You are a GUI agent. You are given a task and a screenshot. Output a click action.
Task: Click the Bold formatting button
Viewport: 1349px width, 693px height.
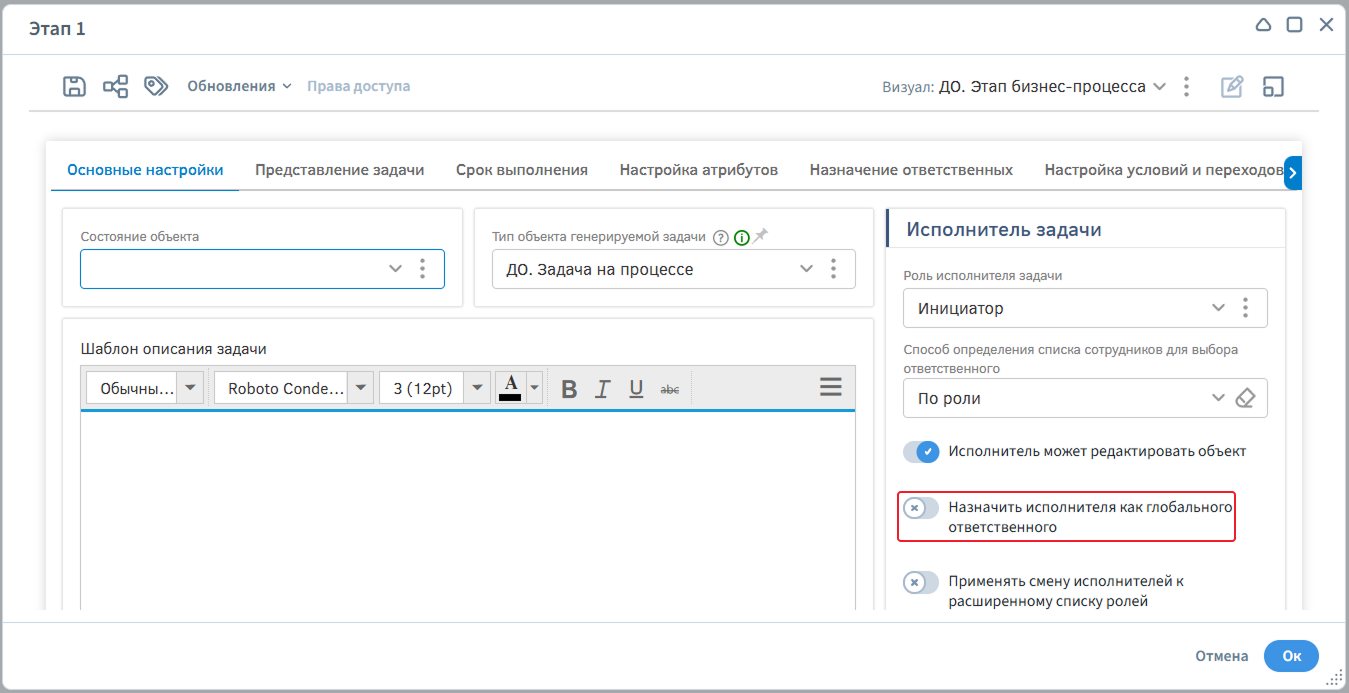point(569,389)
